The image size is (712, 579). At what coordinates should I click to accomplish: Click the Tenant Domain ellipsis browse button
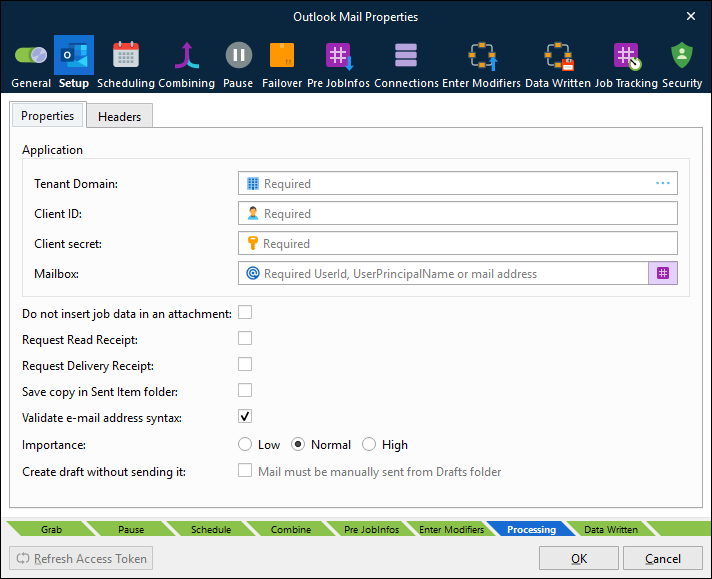(x=663, y=183)
